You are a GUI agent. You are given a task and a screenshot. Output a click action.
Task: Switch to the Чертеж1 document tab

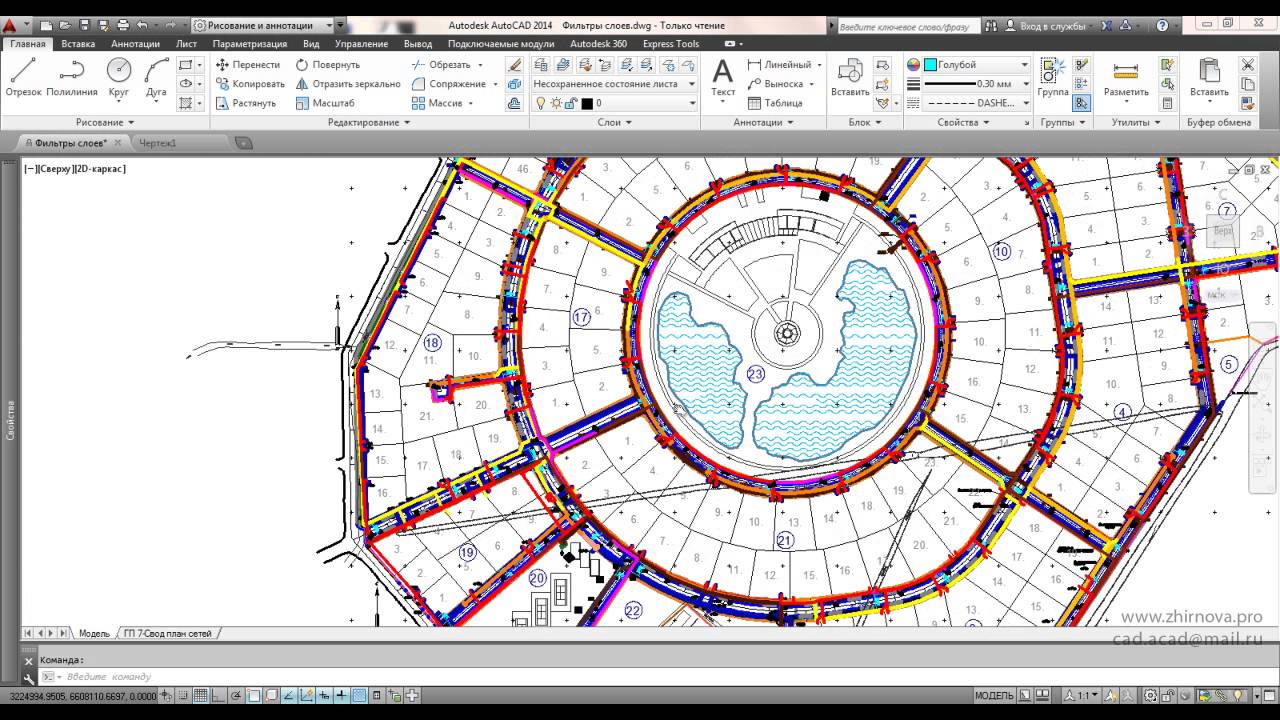coord(158,143)
